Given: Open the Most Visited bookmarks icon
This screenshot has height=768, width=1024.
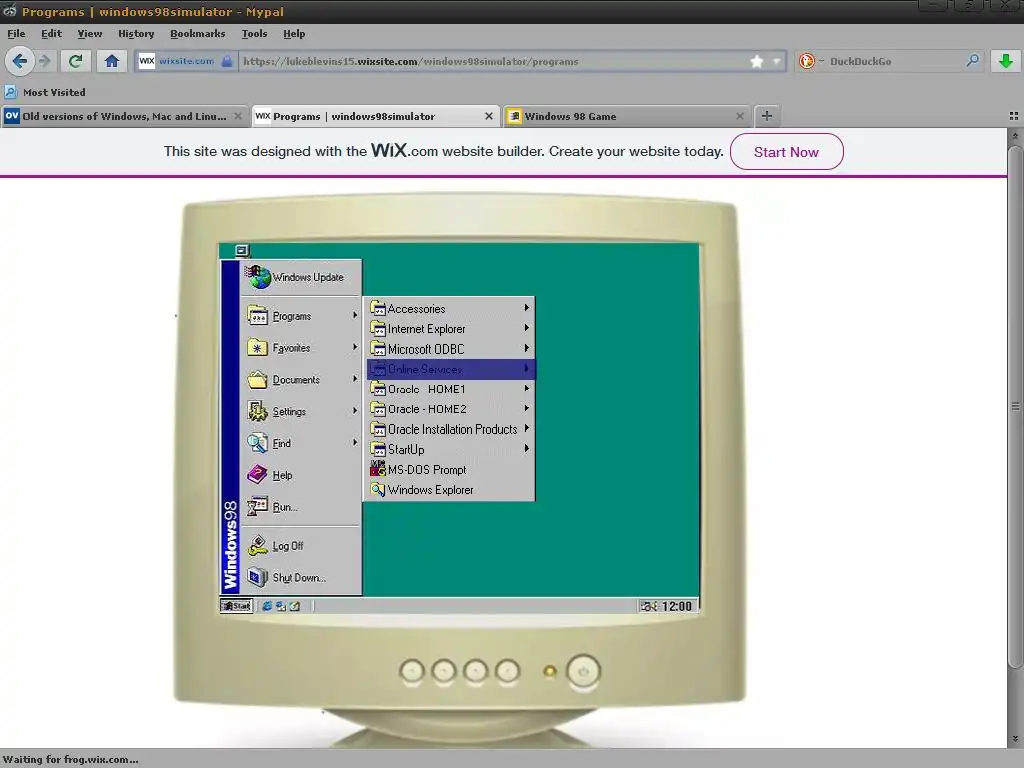Looking at the screenshot, I should (10, 91).
